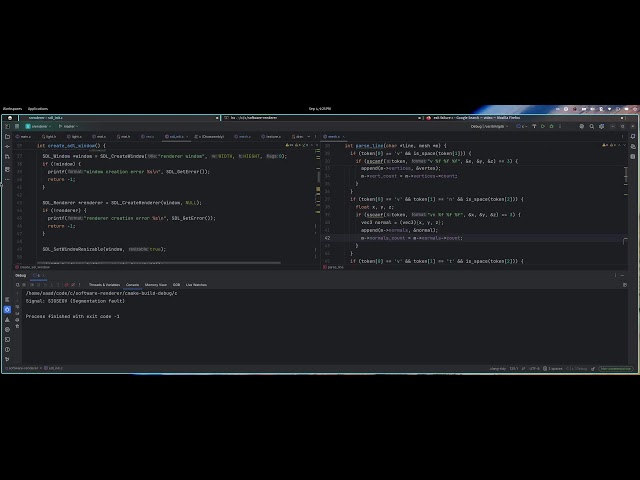Image resolution: width=640 pixels, height=480 pixels.
Task: Click 'Signal: SIGSEGV (Segmentation fault)' console line
Action: [x=75, y=301]
